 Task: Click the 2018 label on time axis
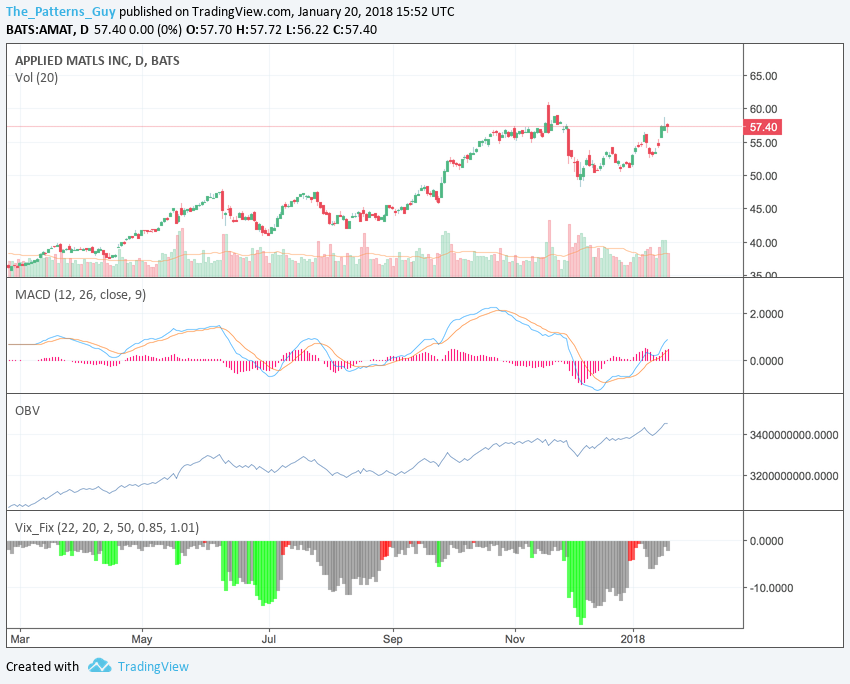pyautogui.click(x=633, y=639)
